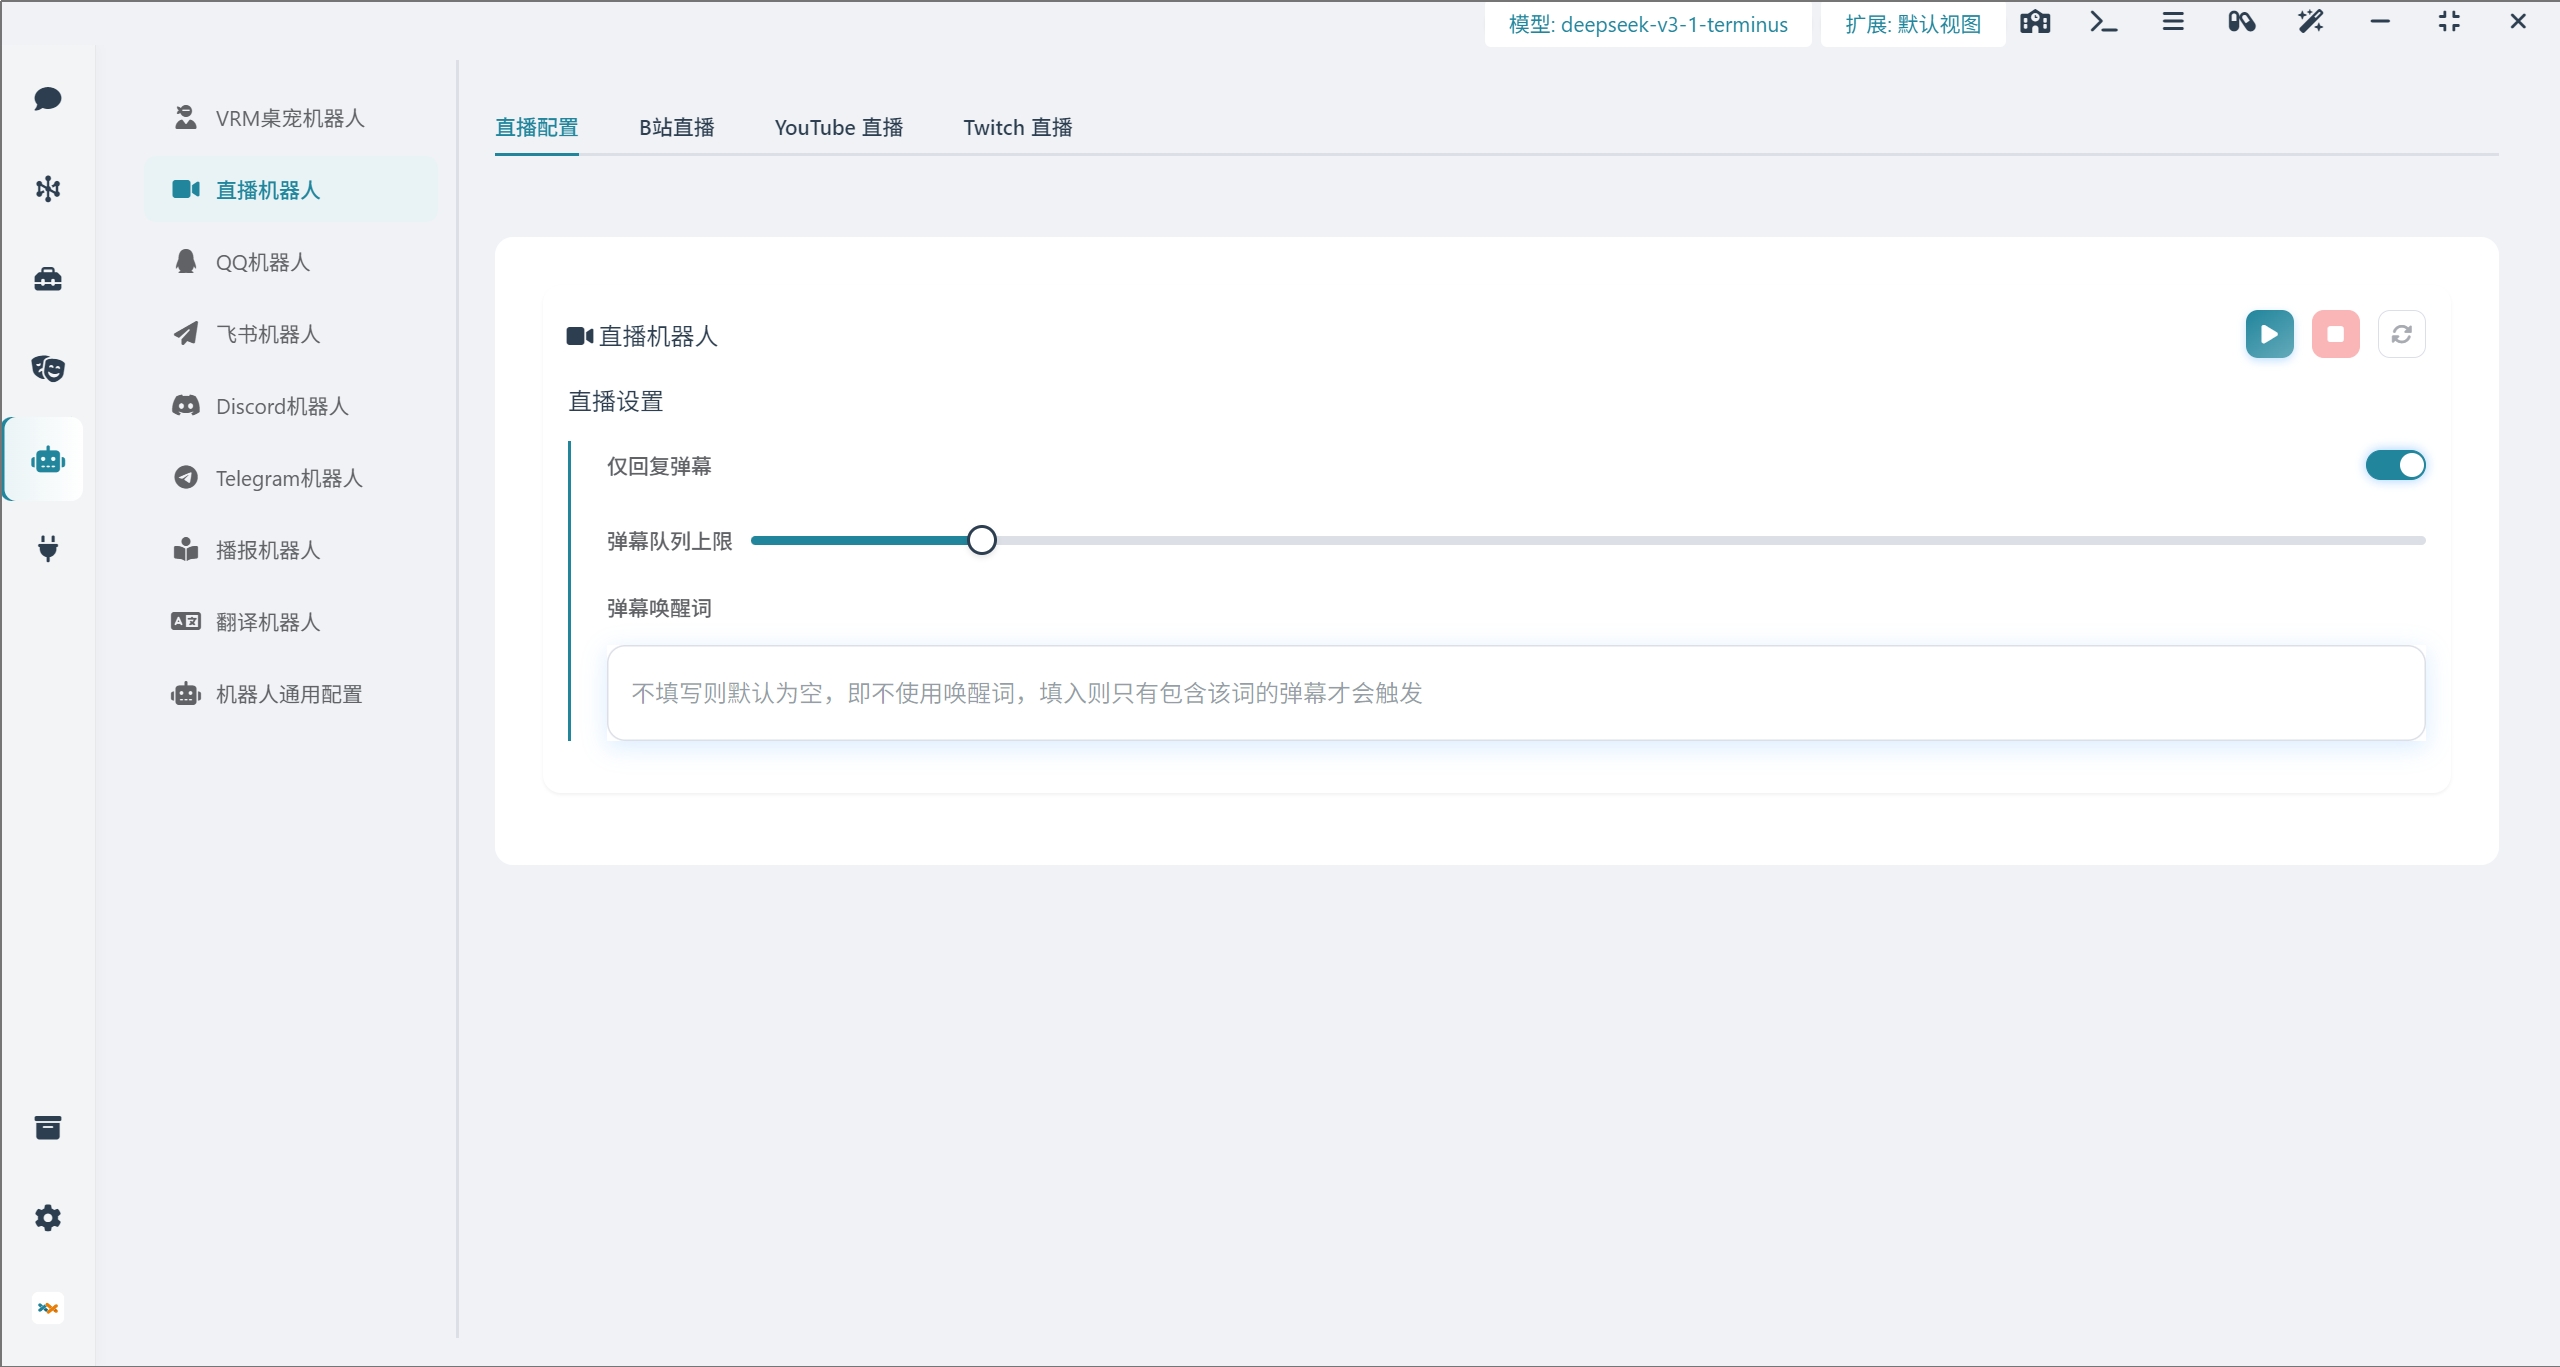
Task: Start the live stream bot with play button
Action: [x=2269, y=334]
